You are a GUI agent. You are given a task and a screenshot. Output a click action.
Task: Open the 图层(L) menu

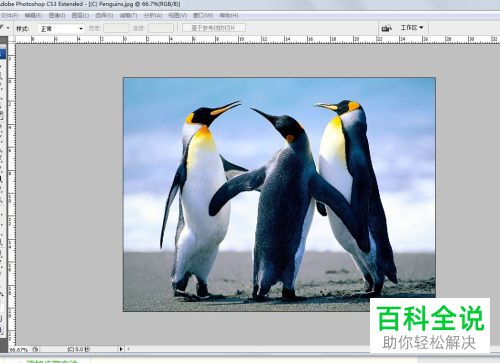click(80, 15)
